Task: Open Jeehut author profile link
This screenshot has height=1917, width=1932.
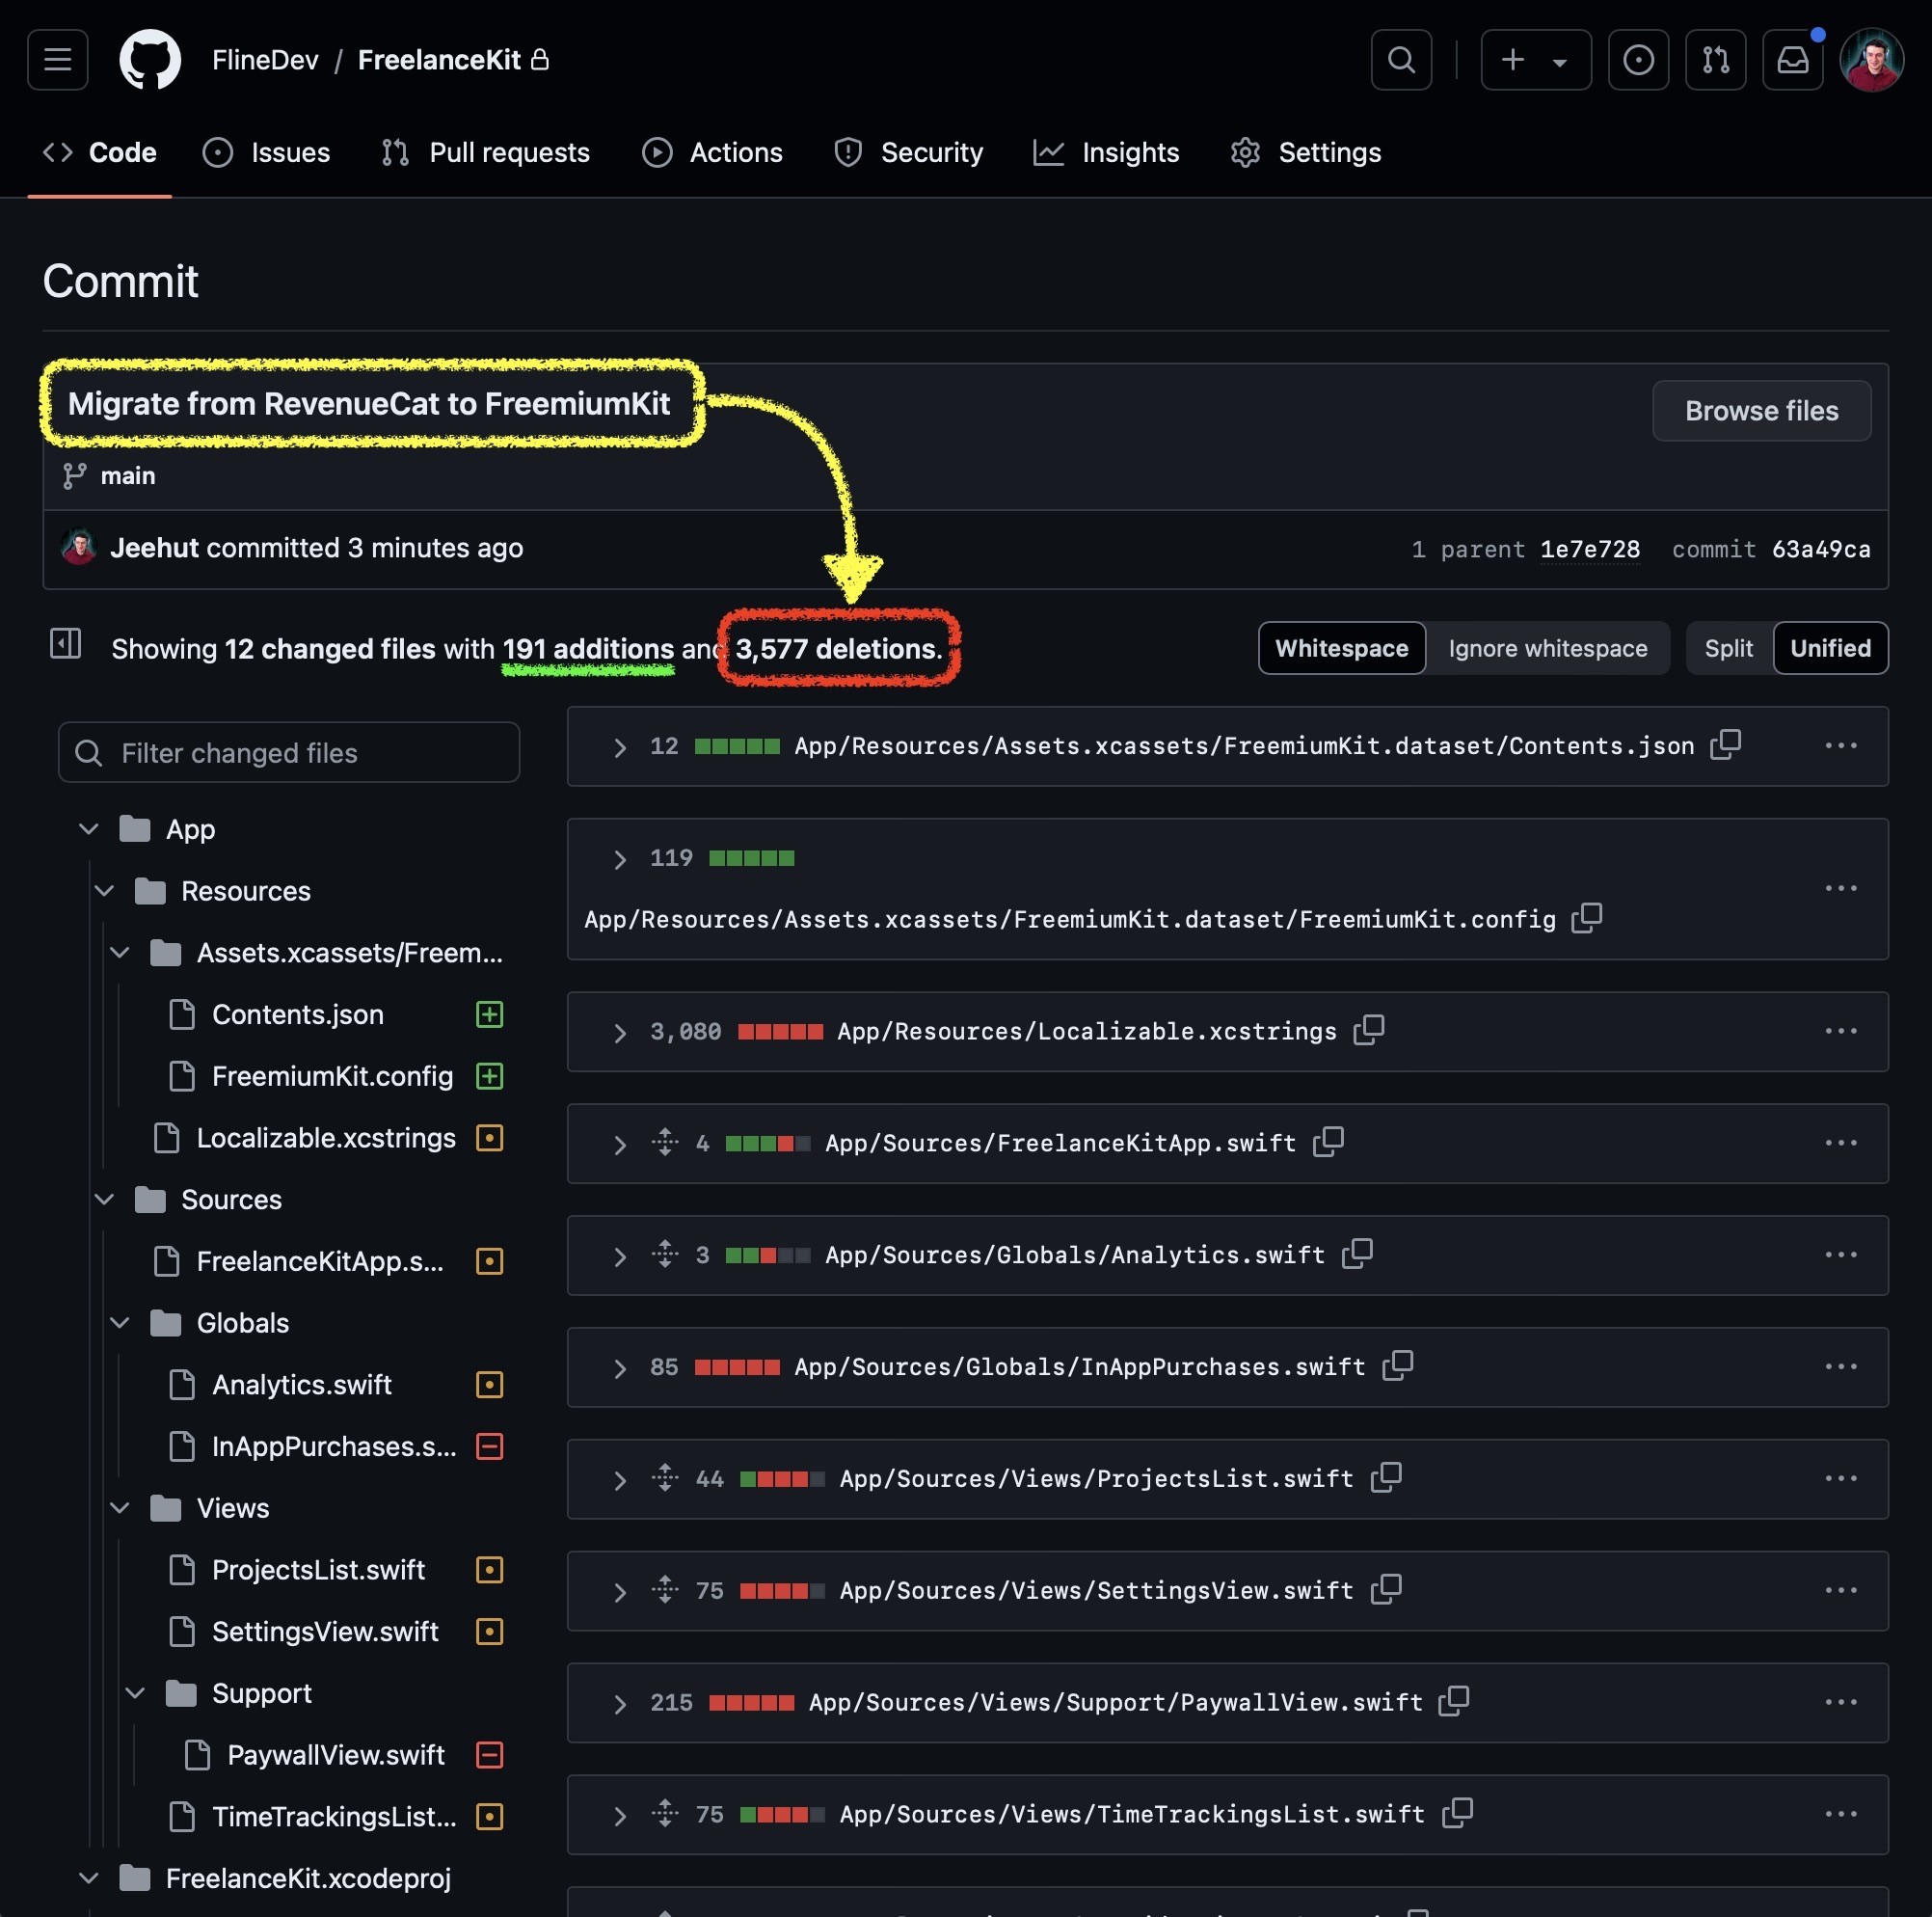Action: pos(155,548)
